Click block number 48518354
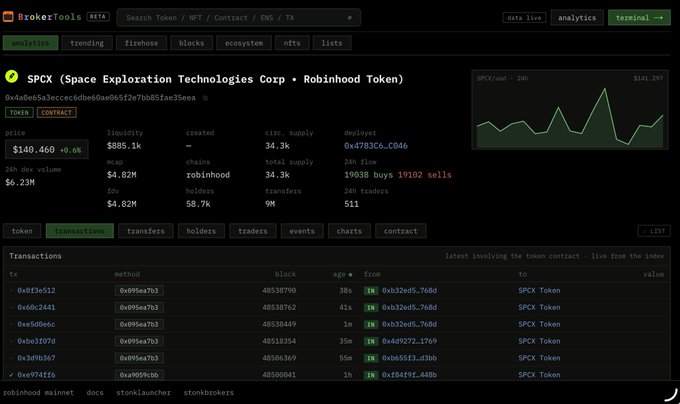This screenshot has width=680, height=404. click(279, 342)
